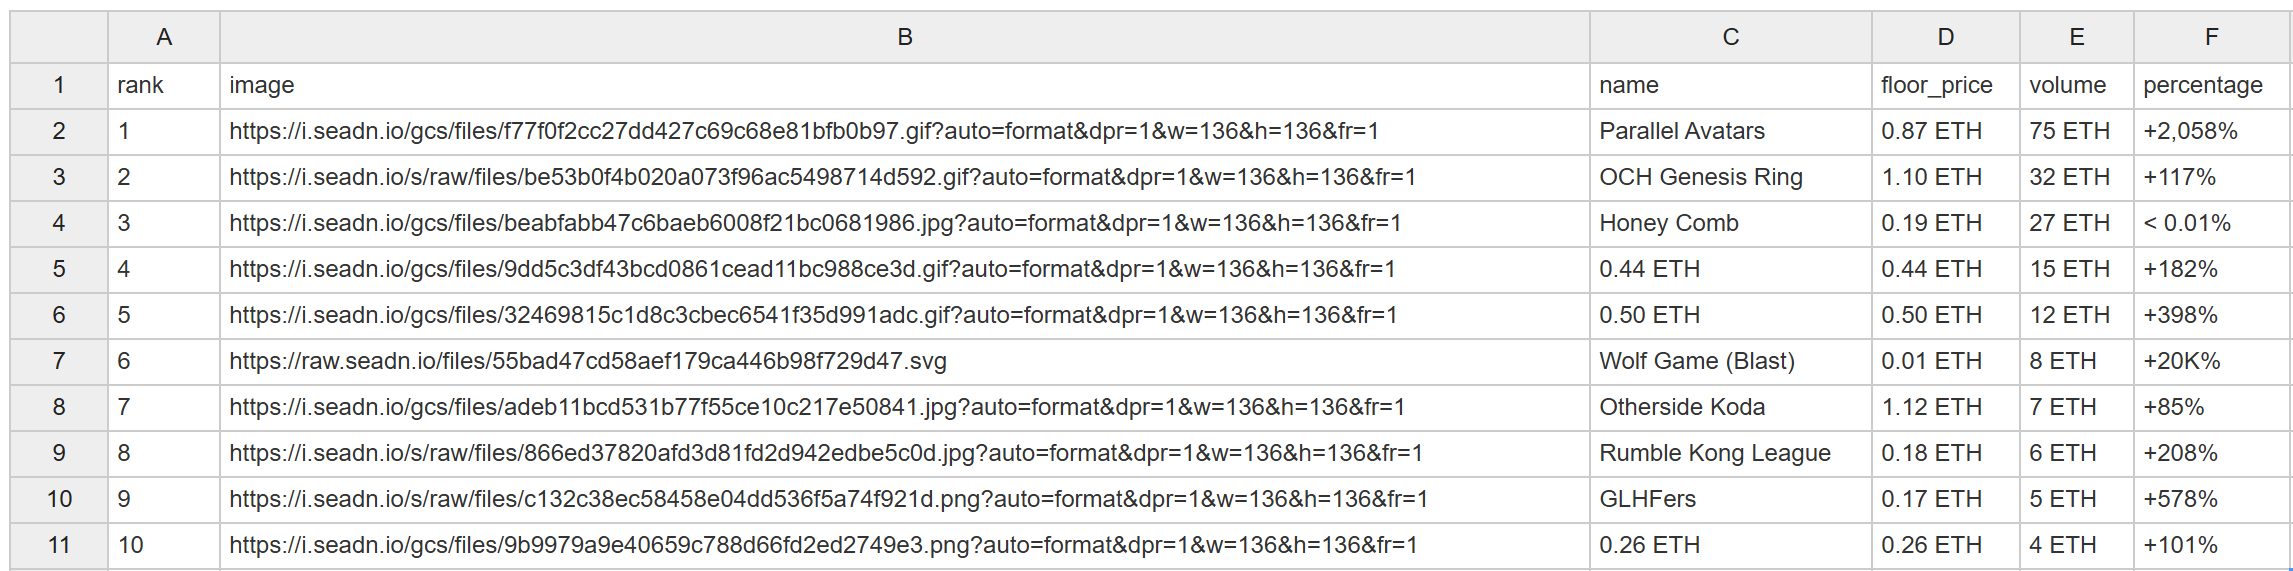This screenshot has width=2293, height=571.
Task: Click row header 11
Action: (x=59, y=545)
